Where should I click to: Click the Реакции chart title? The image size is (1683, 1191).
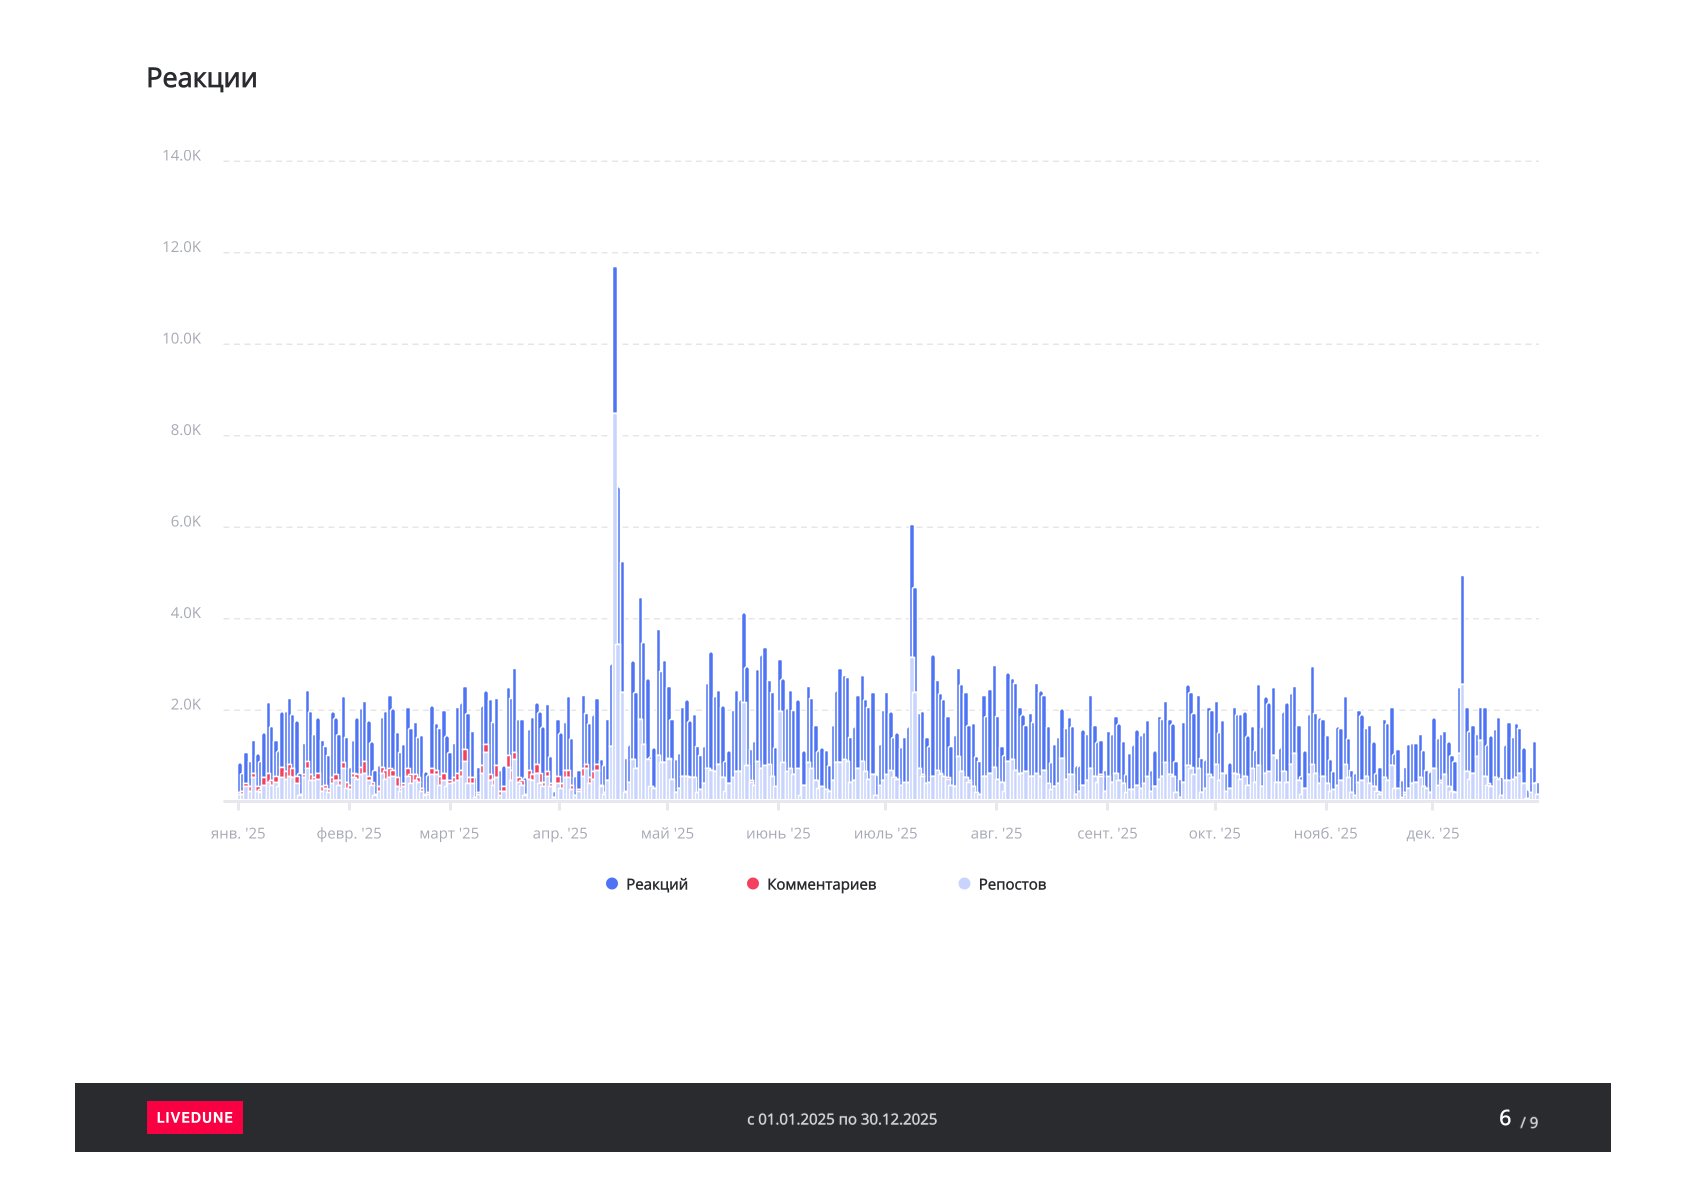(202, 78)
